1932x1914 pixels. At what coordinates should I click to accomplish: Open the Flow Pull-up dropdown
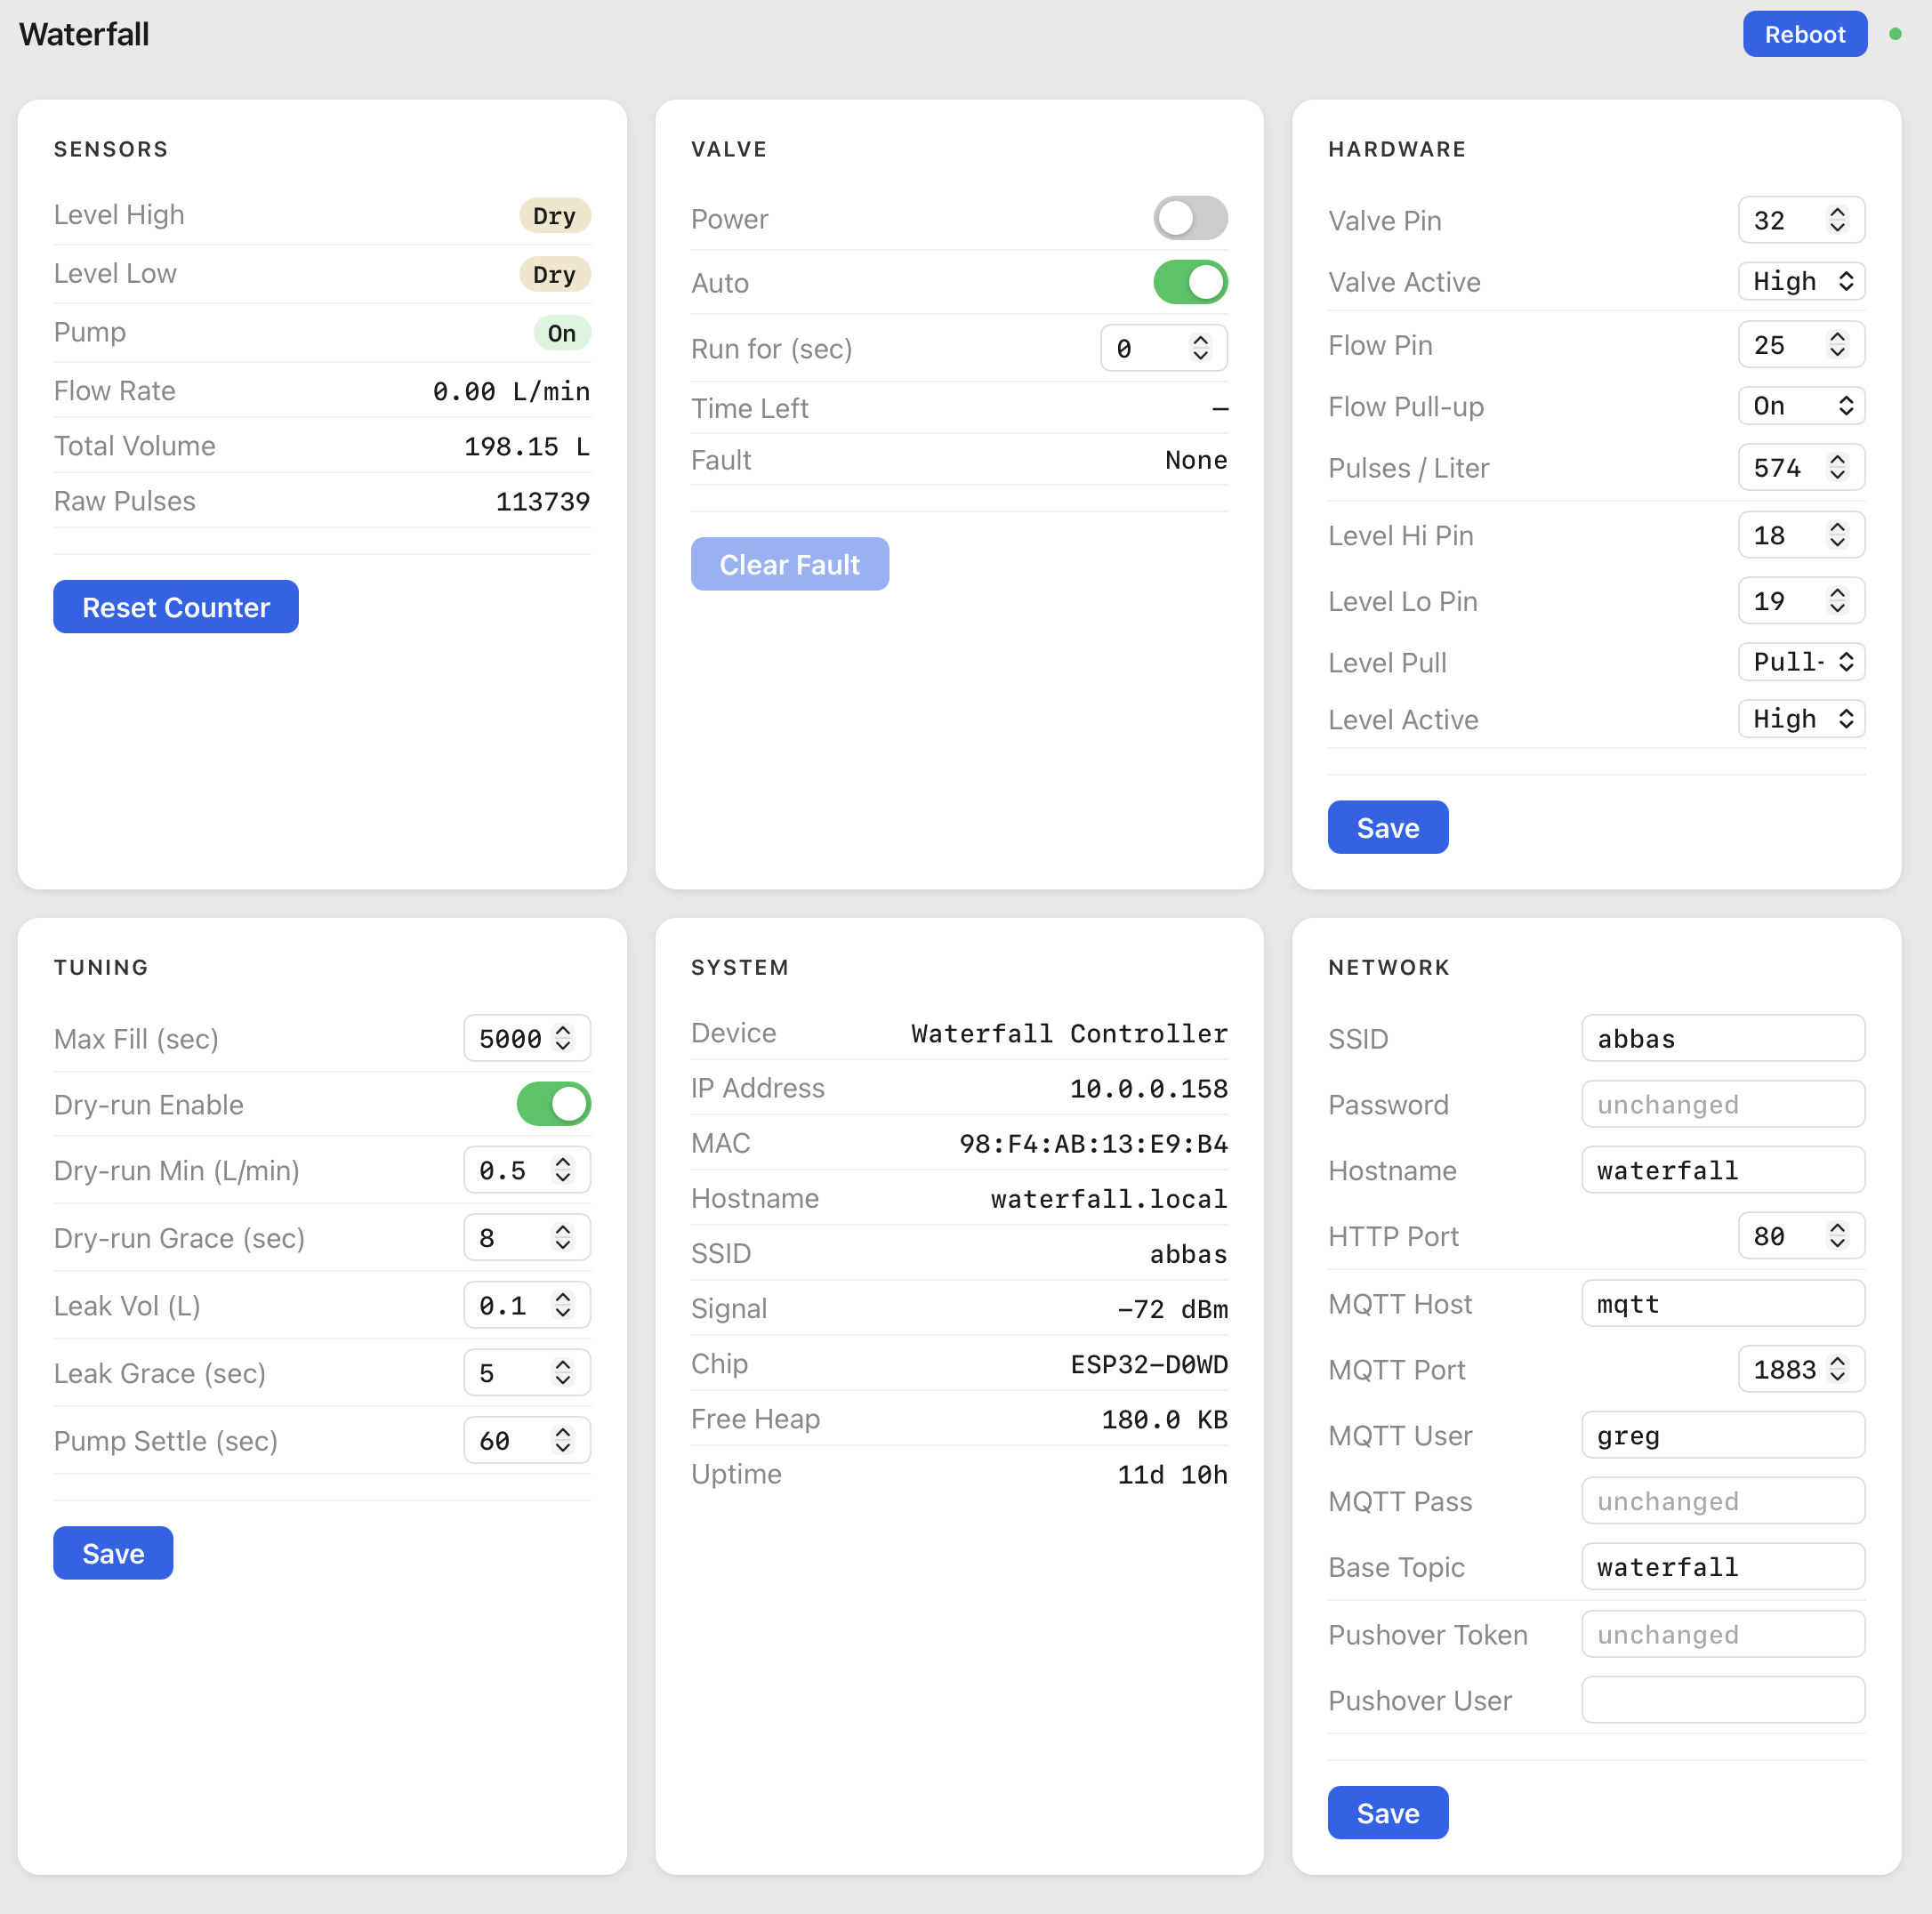(x=1801, y=405)
